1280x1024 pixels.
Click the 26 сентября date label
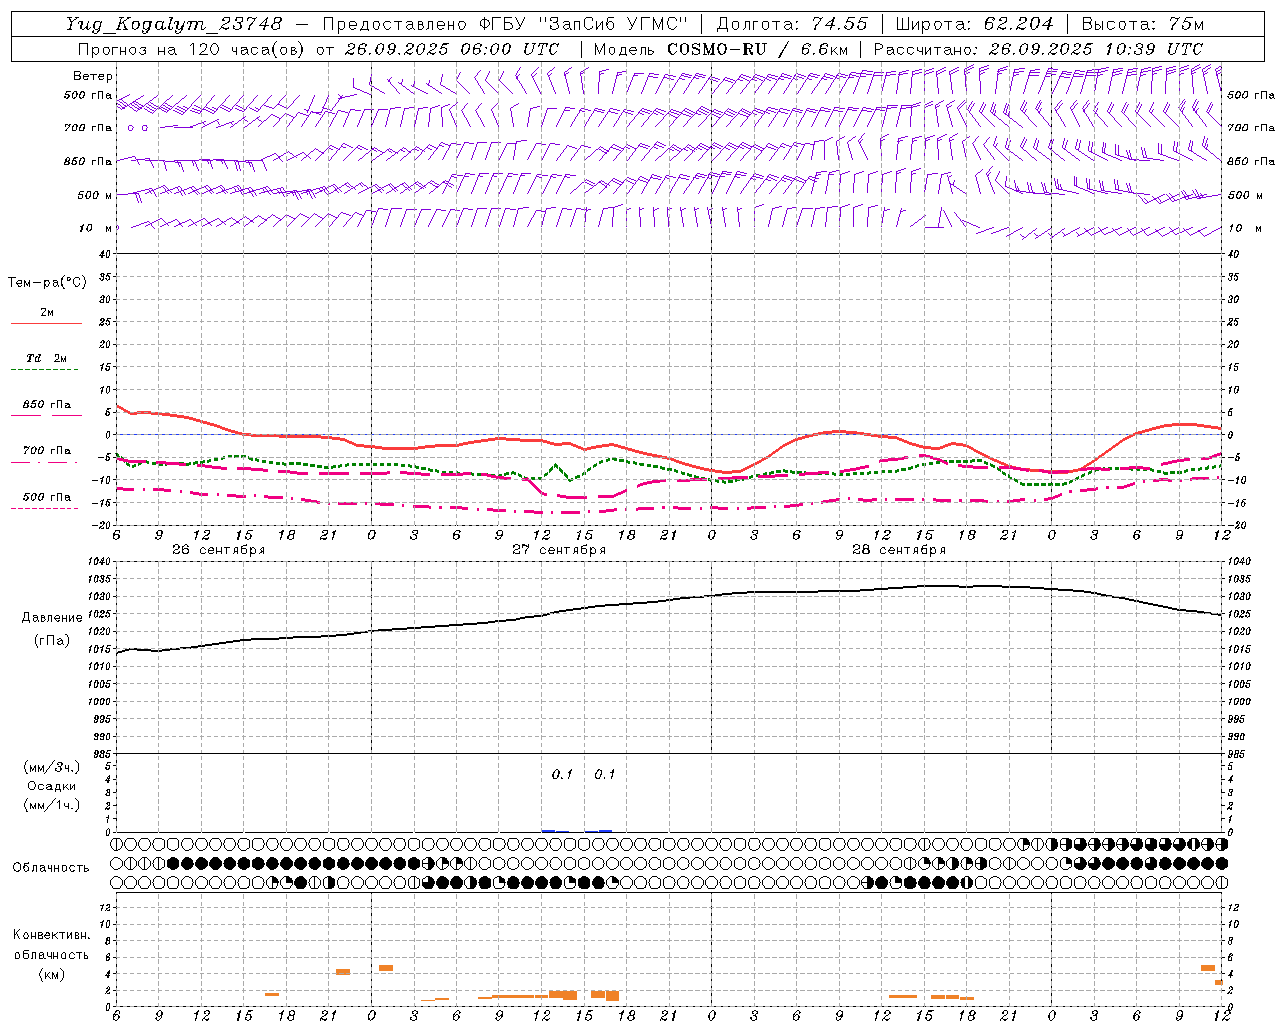pos(218,550)
